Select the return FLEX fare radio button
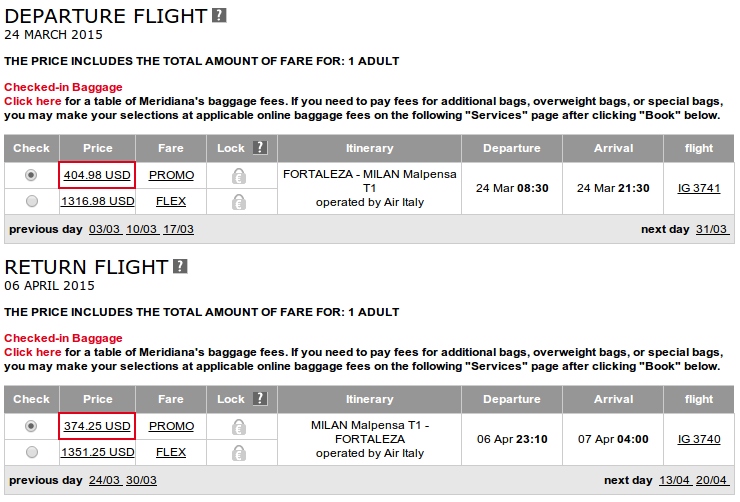 click(x=32, y=452)
